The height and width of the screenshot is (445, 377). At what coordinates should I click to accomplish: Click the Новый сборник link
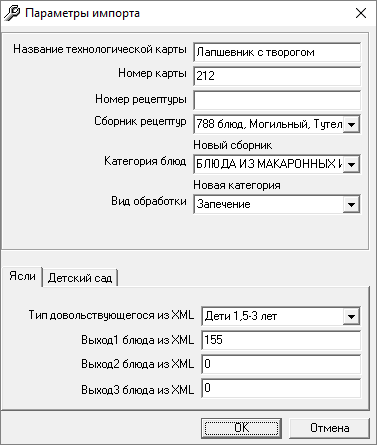pos(233,145)
